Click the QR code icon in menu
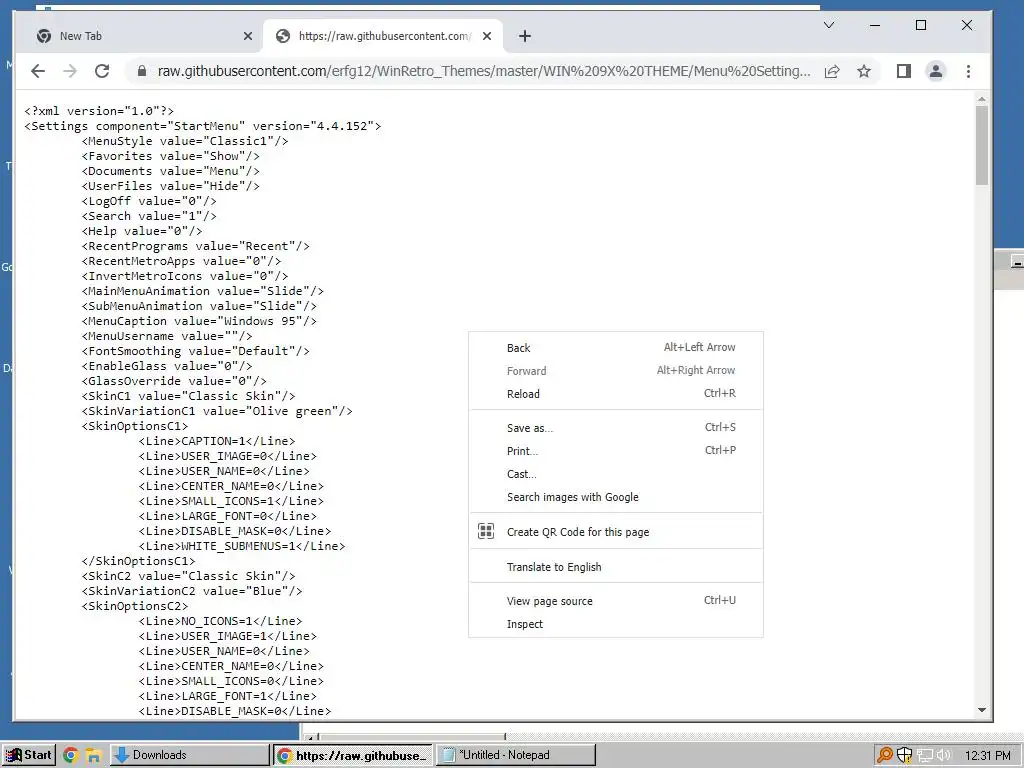Image resolution: width=1024 pixels, height=768 pixels. [486, 531]
